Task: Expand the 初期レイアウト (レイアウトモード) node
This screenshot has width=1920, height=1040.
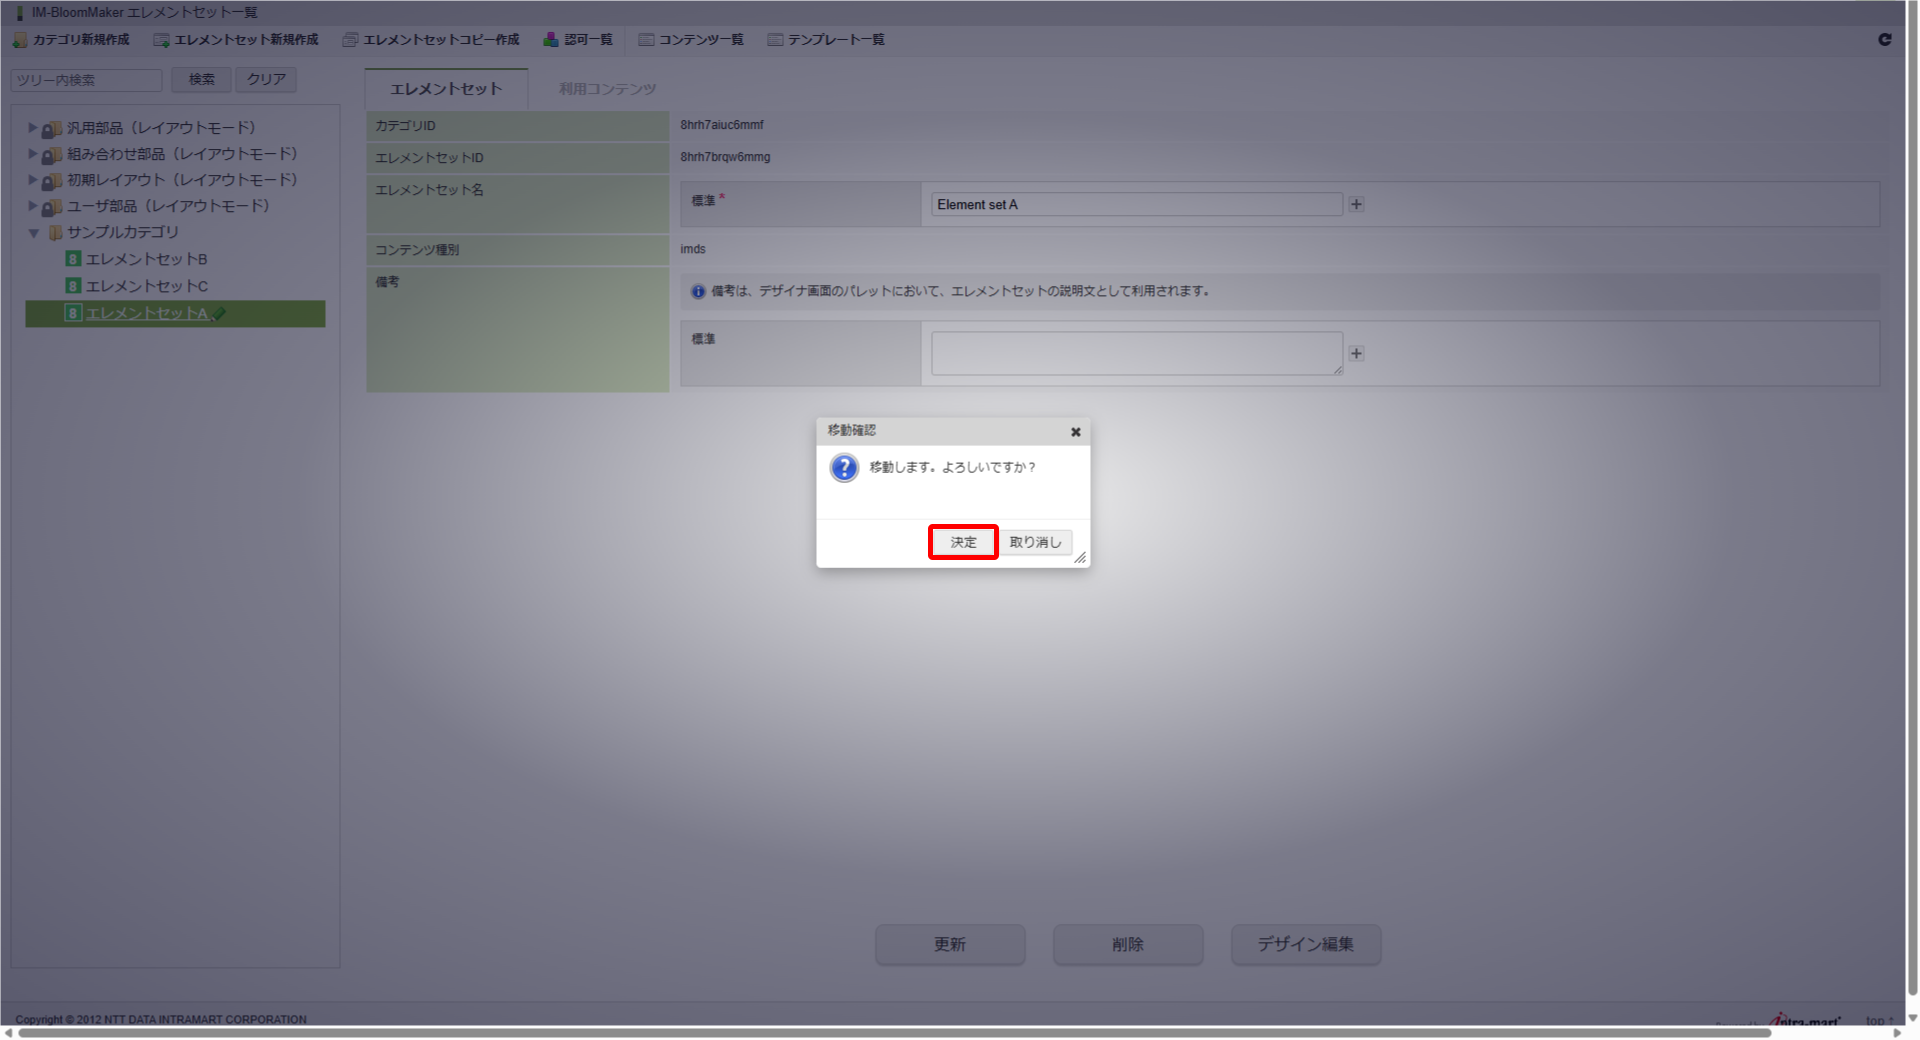Action: 32,180
